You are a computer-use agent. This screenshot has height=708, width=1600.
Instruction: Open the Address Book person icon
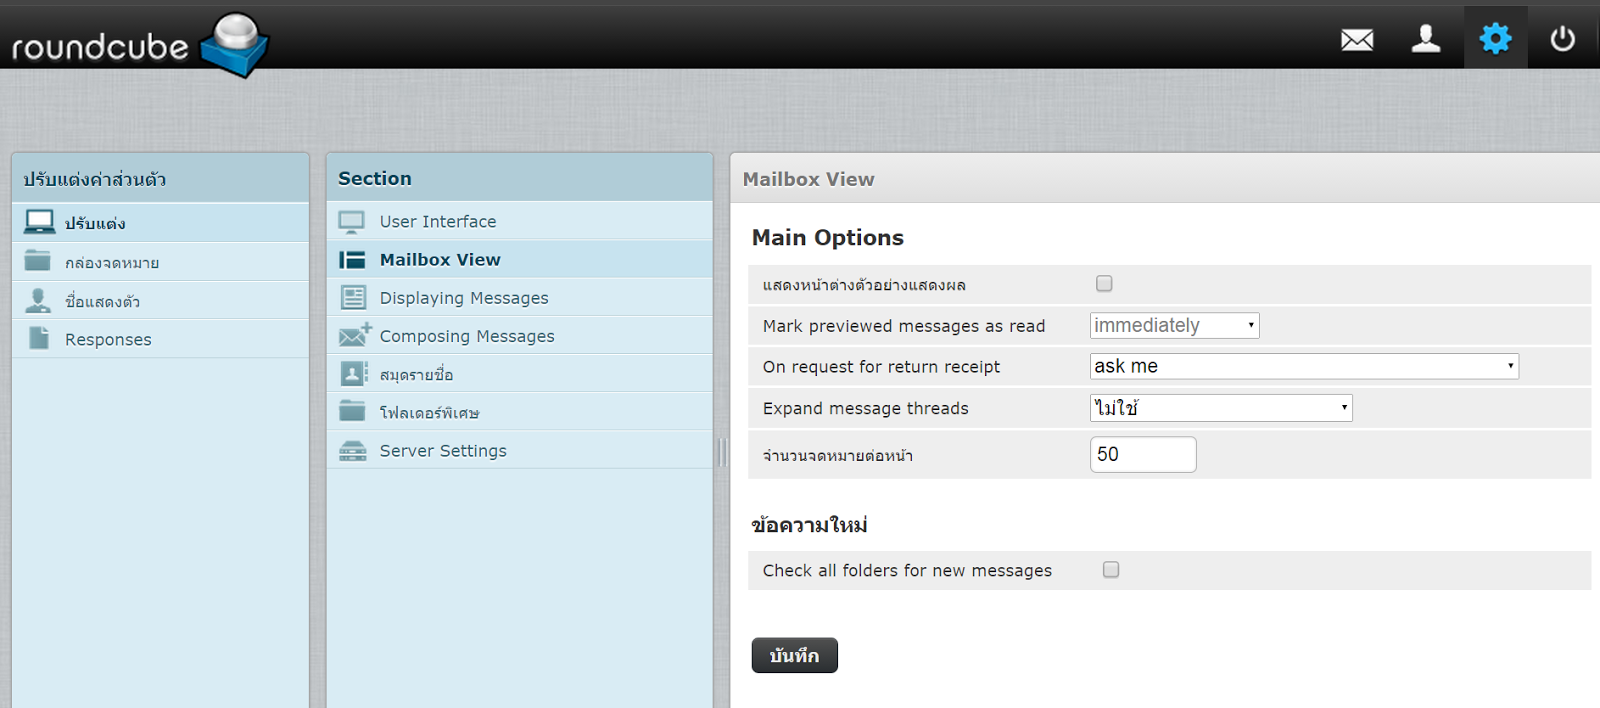(1425, 39)
